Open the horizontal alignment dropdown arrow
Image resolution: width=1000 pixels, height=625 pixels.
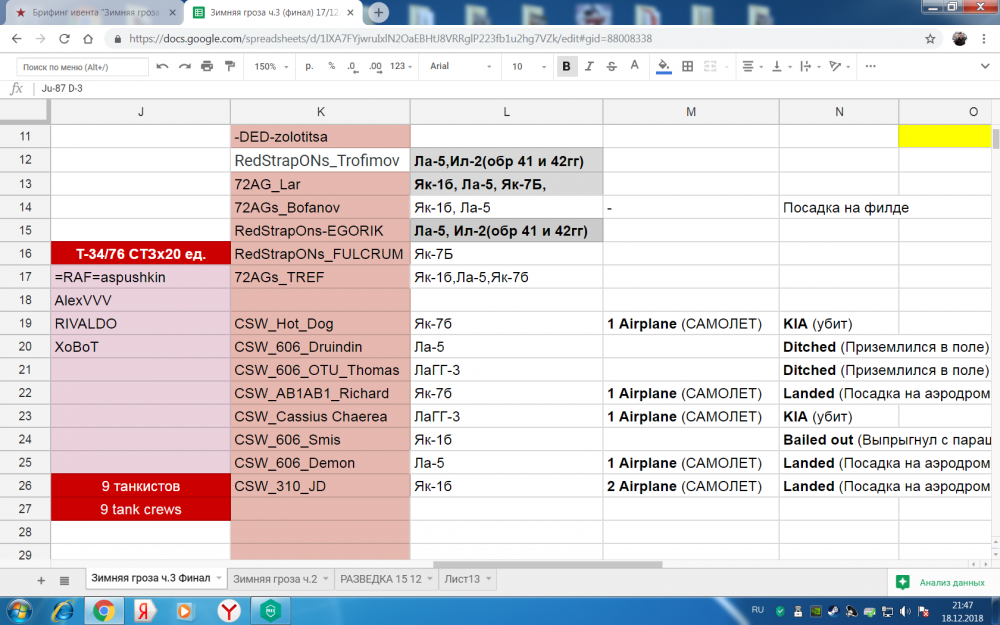pos(761,66)
